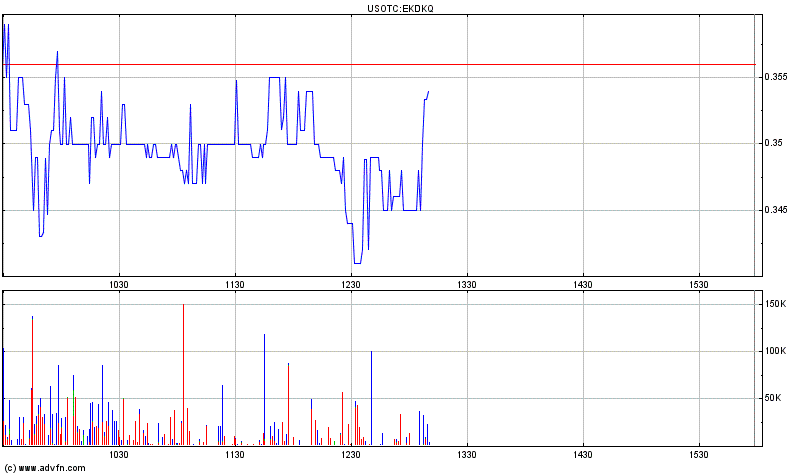Click the 1130 label under volume chart
Viewport: 800px width, 475px height.
coord(235,455)
